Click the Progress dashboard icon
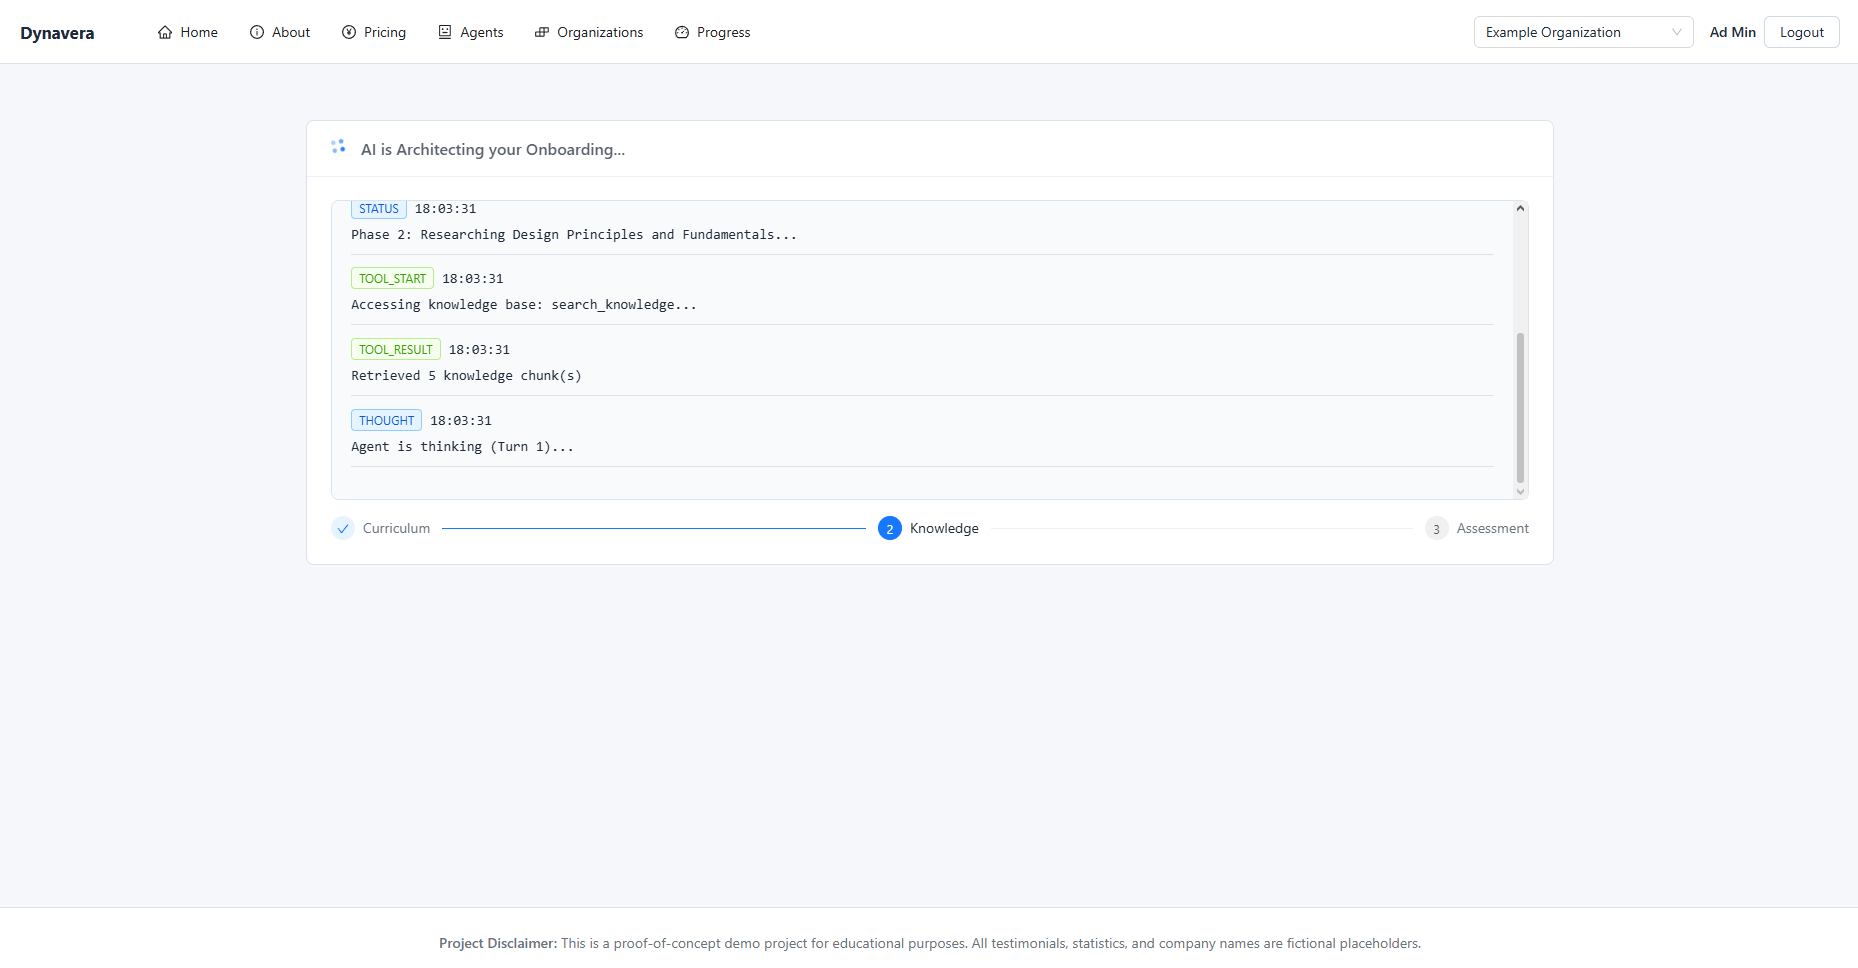Viewport: 1858px width, 968px height. click(x=682, y=32)
